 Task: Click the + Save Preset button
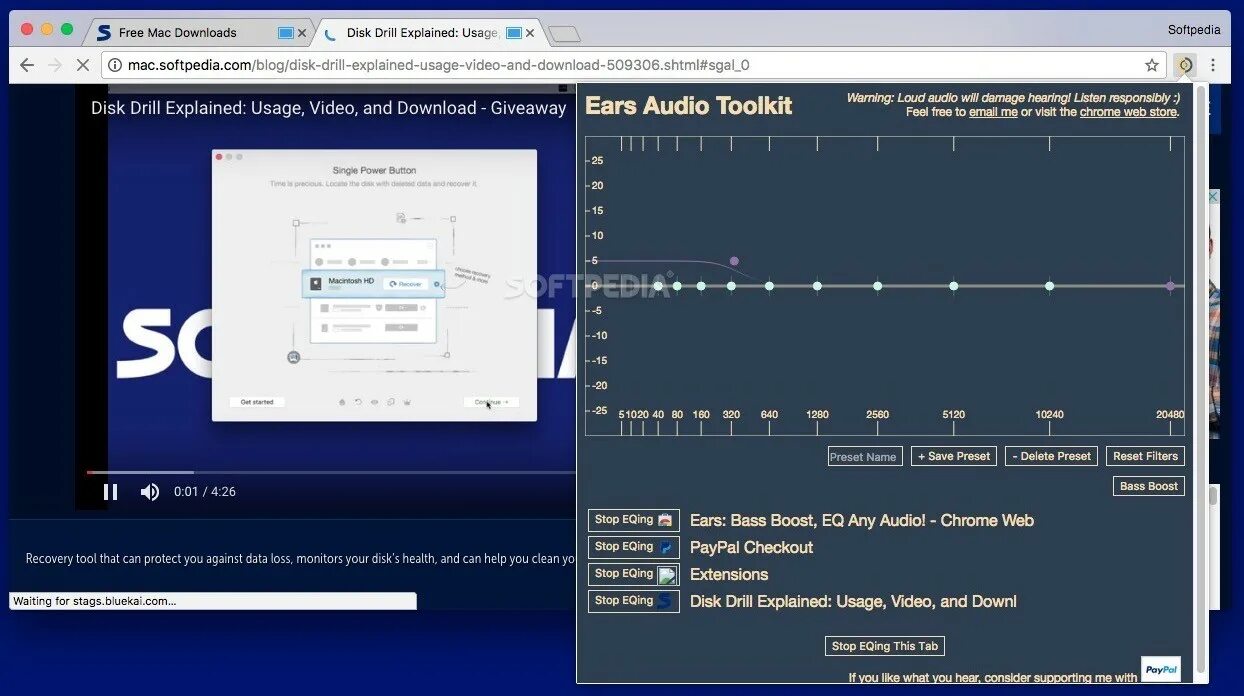[954, 456]
